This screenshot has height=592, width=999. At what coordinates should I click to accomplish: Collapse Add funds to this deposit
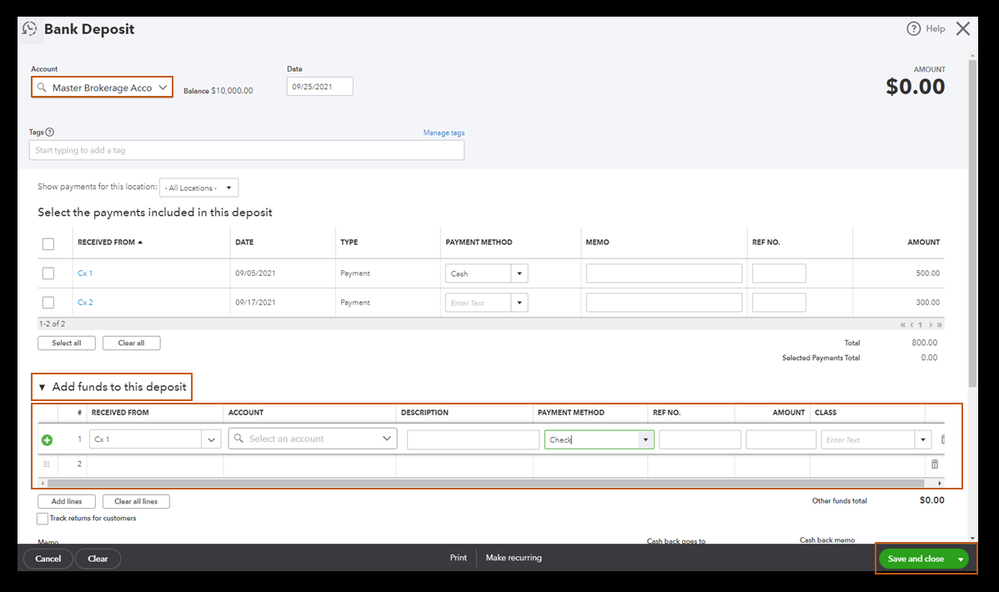(x=41, y=387)
